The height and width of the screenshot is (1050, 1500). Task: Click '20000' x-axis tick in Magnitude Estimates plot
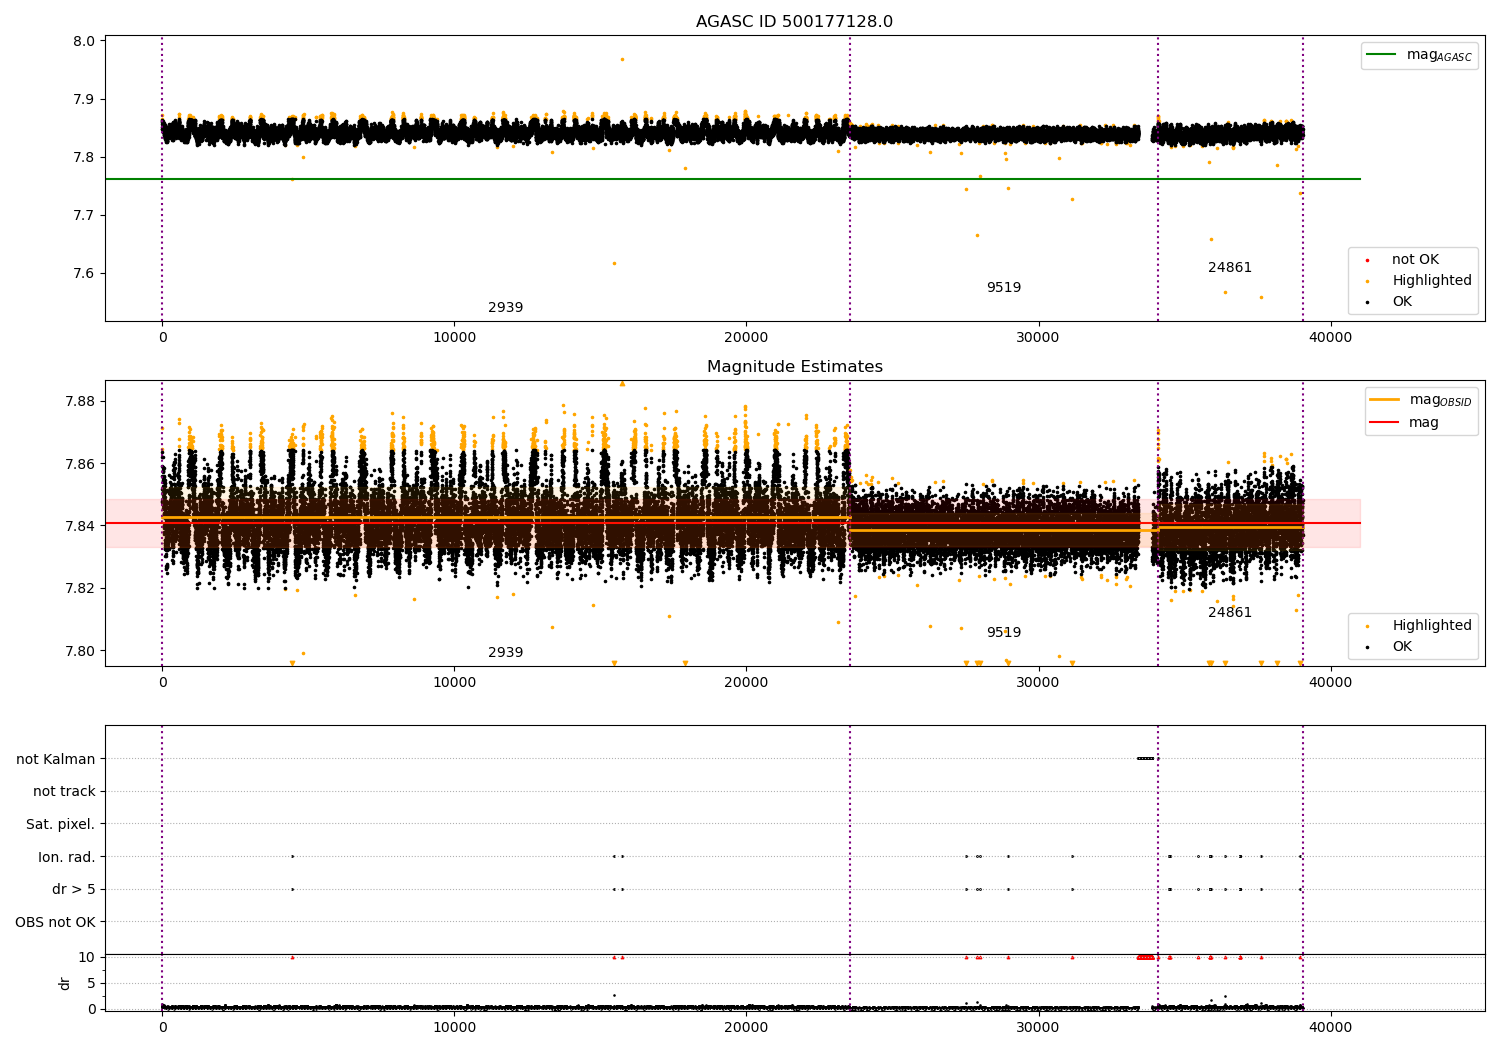(746, 683)
